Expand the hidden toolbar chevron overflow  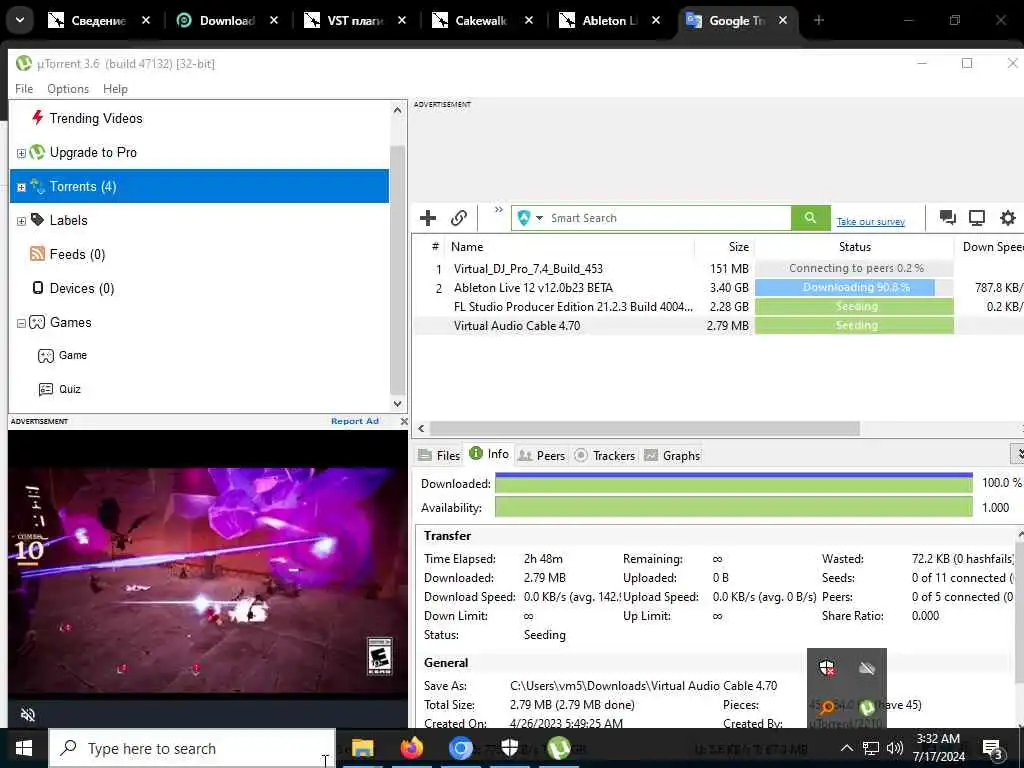pos(499,210)
